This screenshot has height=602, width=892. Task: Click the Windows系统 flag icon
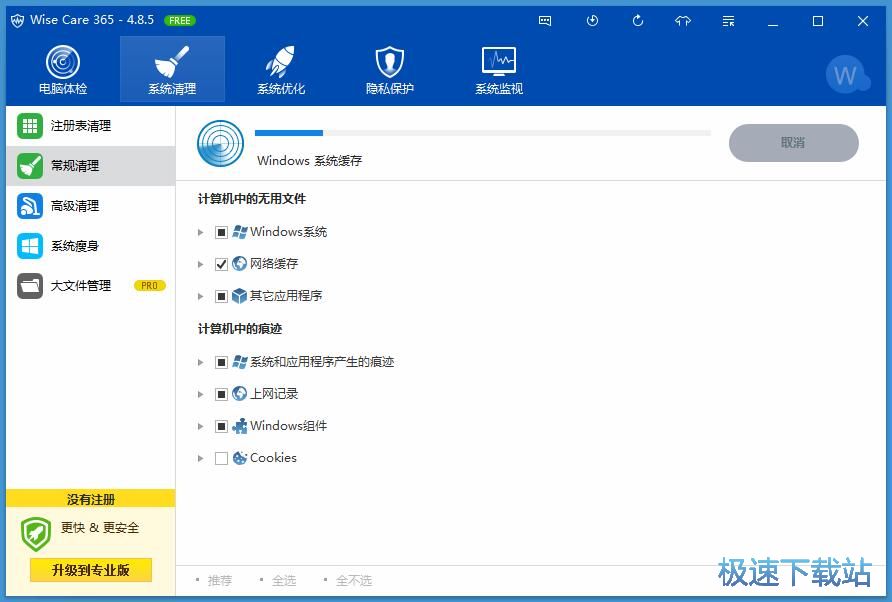click(x=239, y=232)
